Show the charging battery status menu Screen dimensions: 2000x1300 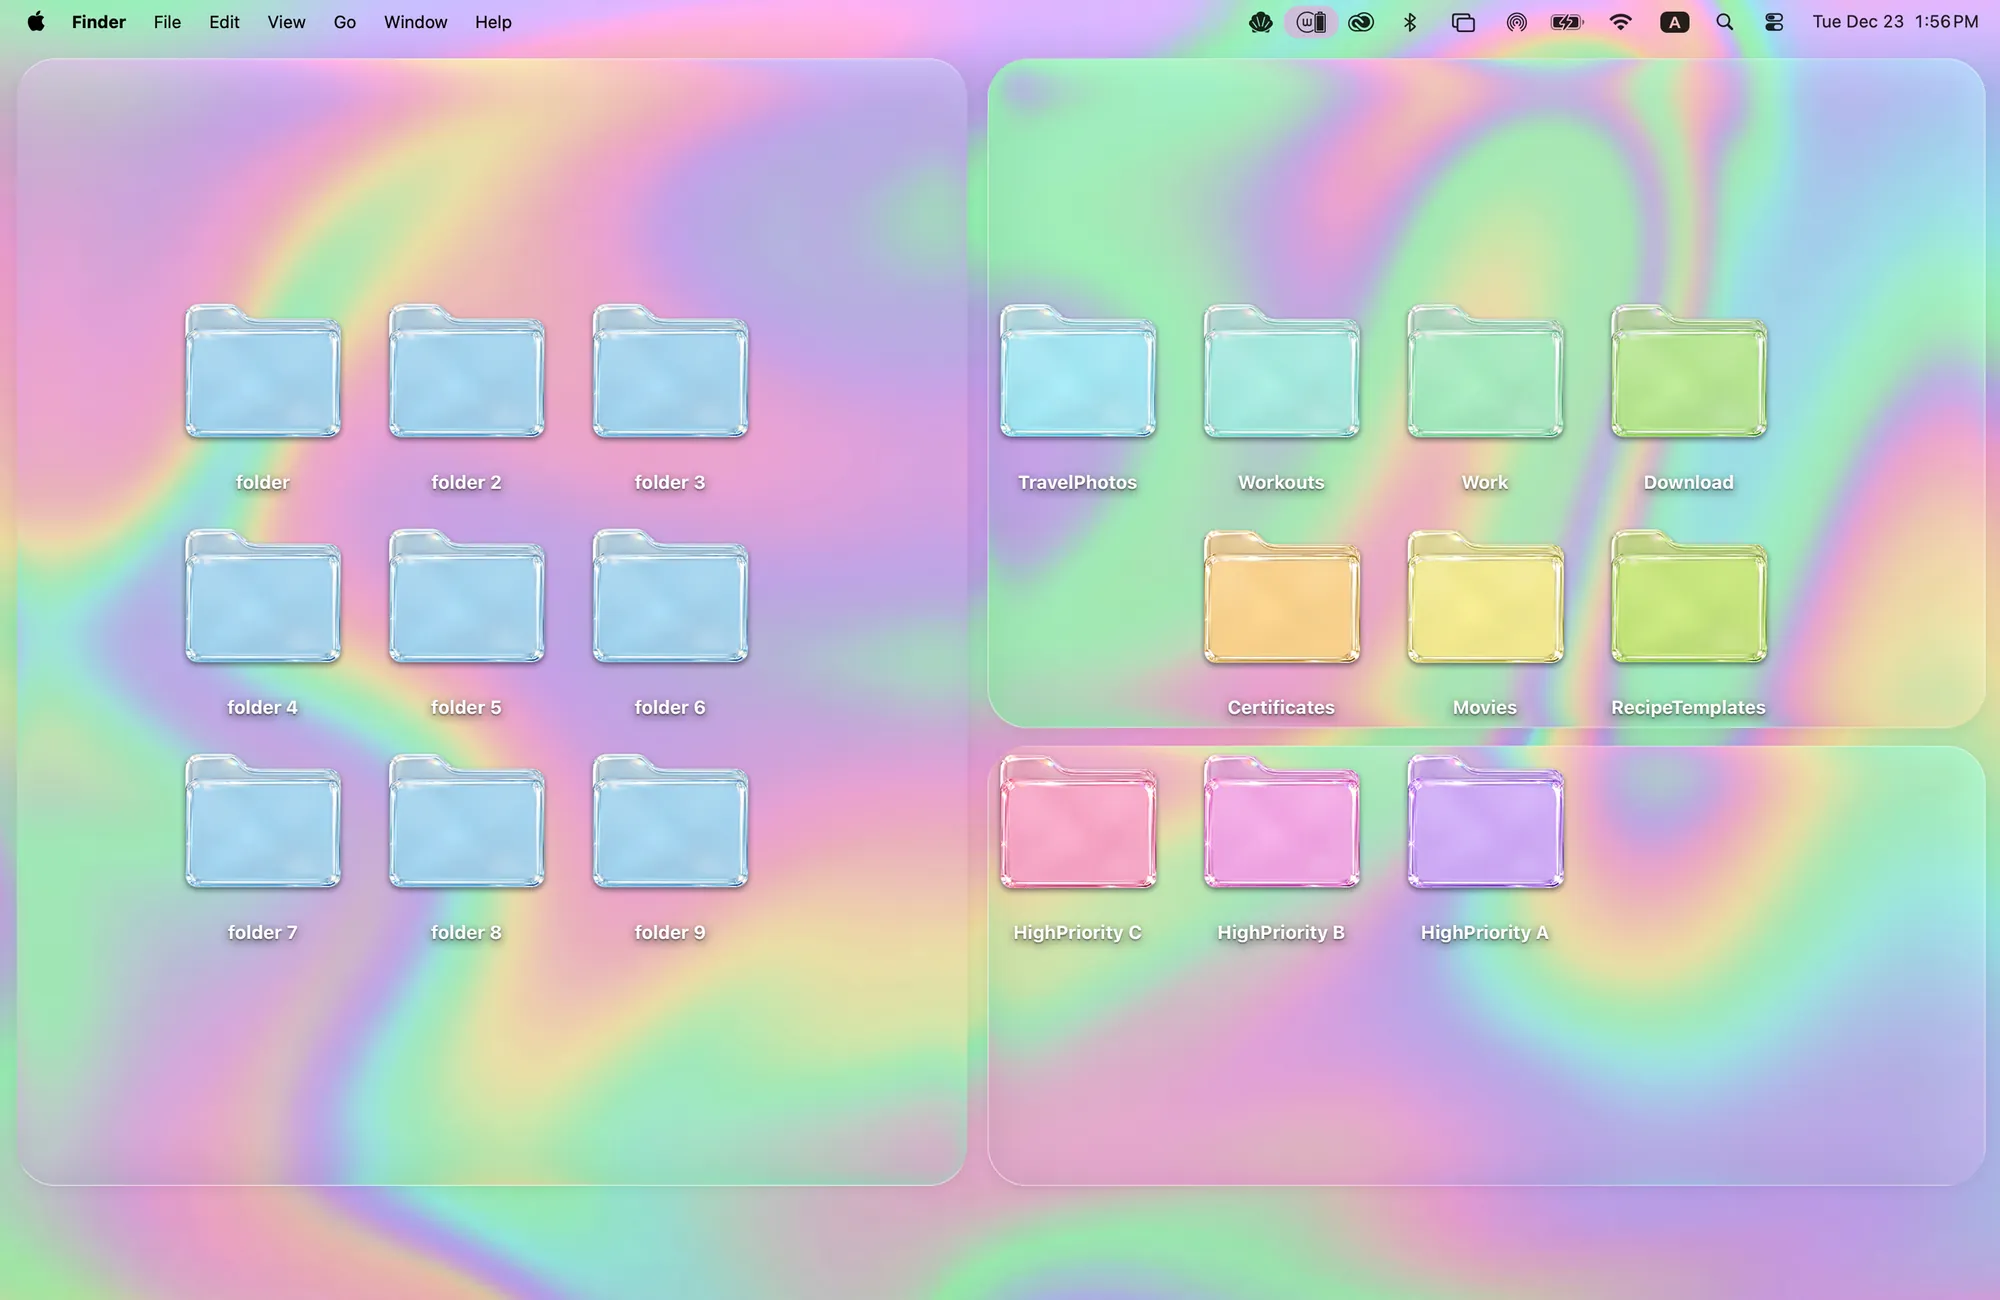click(1567, 22)
